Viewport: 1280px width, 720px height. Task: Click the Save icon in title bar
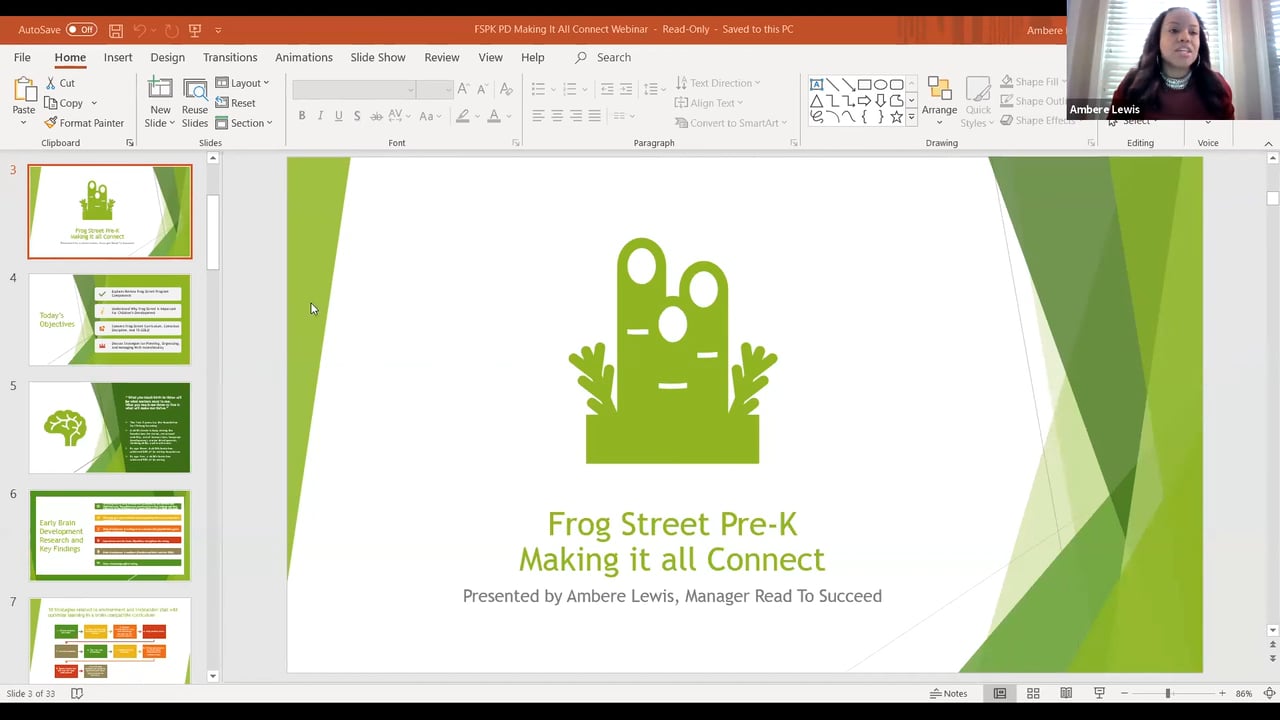116,30
